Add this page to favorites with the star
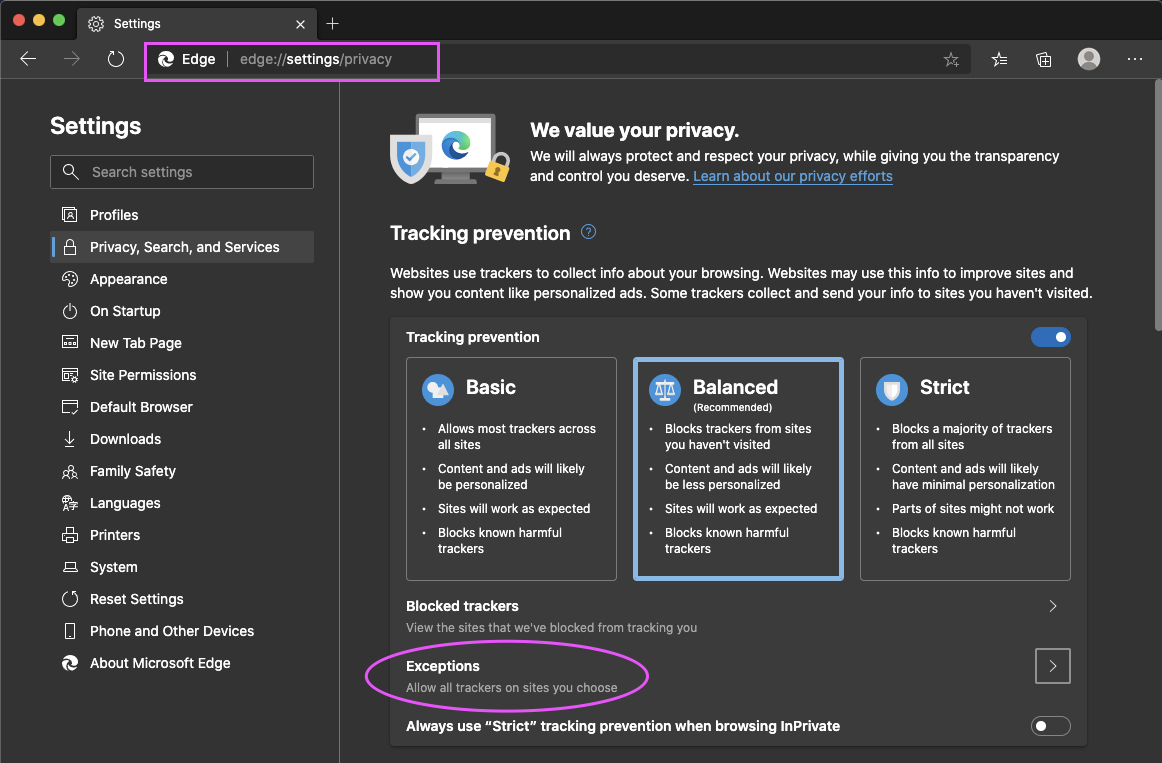The image size is (1162, 763). [x=952, y=60]
